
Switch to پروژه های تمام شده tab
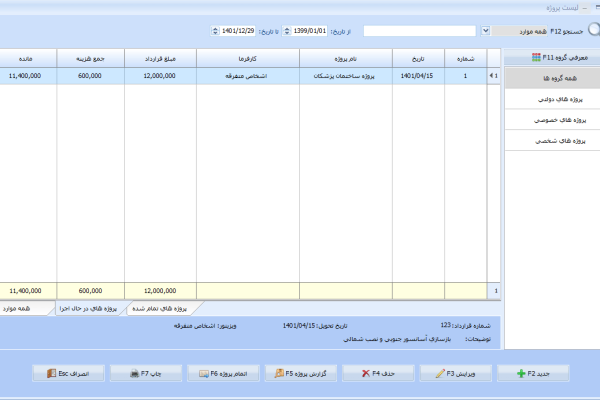160,309
